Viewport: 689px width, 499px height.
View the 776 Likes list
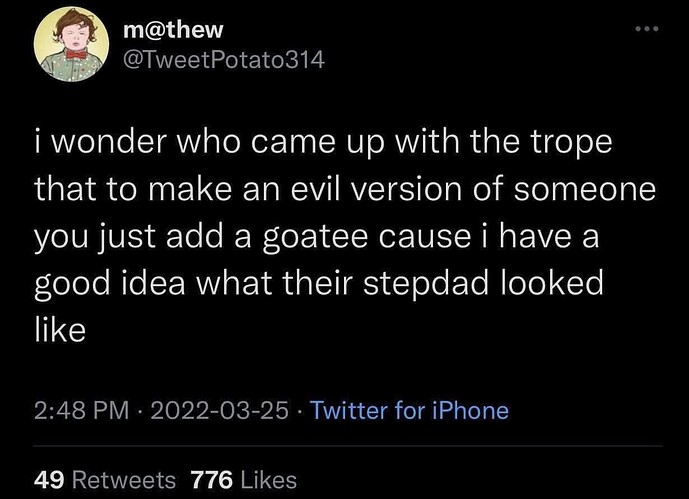[239, 479]
